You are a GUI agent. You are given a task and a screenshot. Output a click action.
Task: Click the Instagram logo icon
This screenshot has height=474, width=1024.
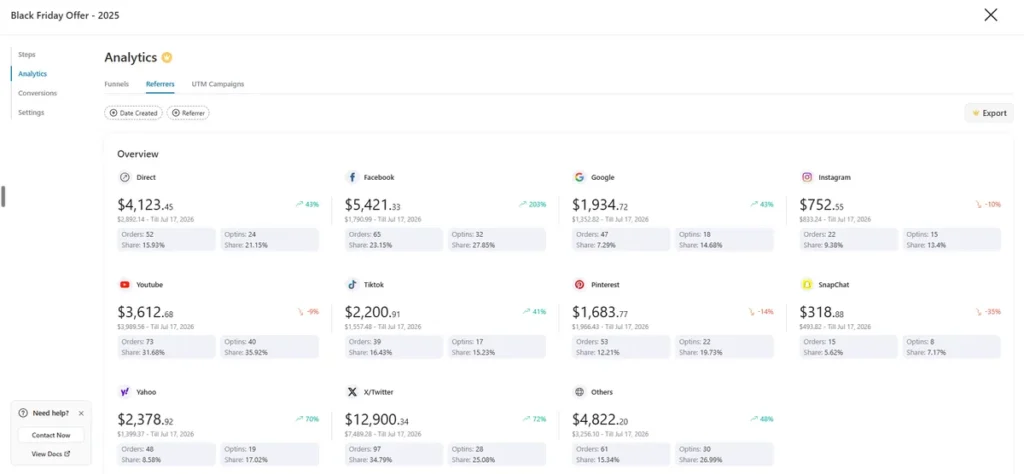(x=807, y=177)
